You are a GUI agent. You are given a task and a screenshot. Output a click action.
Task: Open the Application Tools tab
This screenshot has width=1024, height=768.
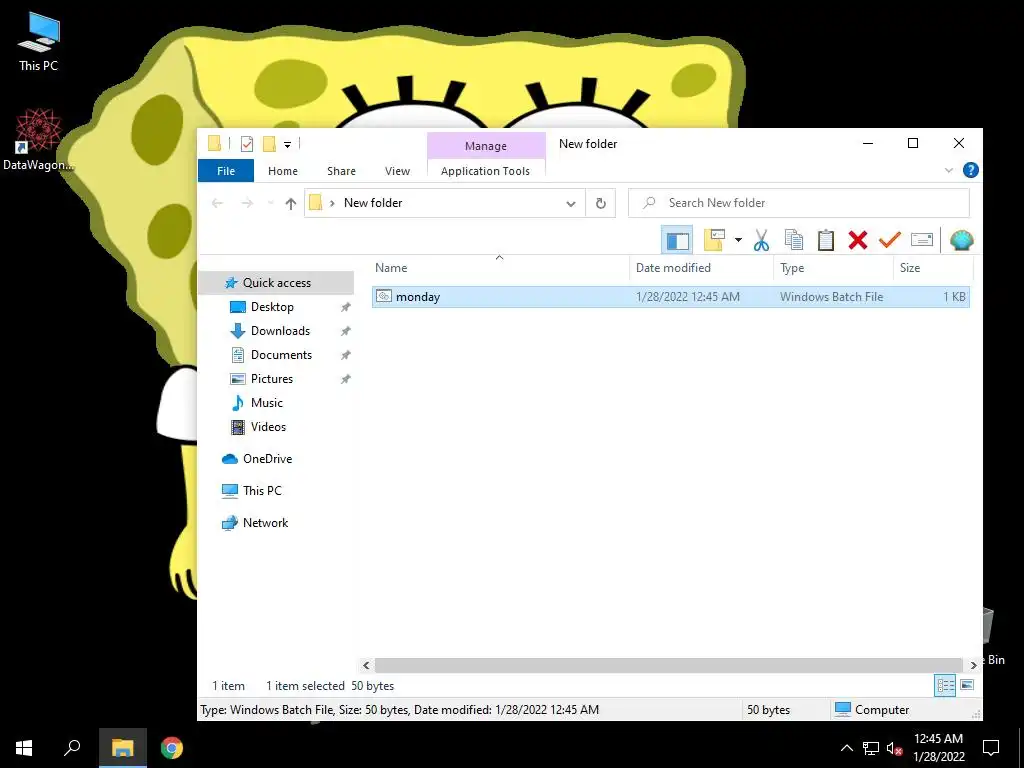(x=485, y=171)
